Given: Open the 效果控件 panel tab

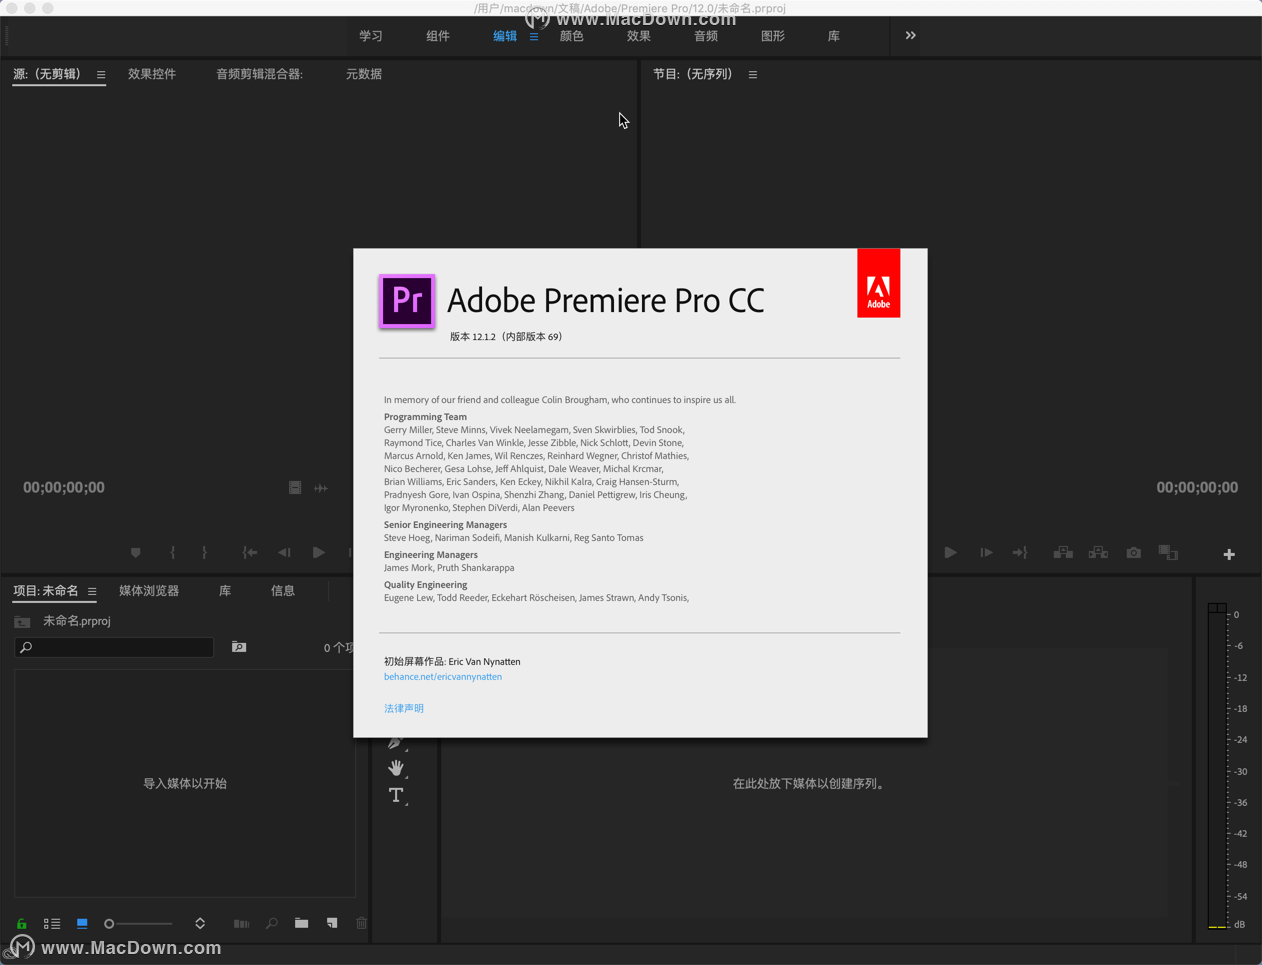Looking at the screenshot, I should pyautogui.click(x=152, y=74).
